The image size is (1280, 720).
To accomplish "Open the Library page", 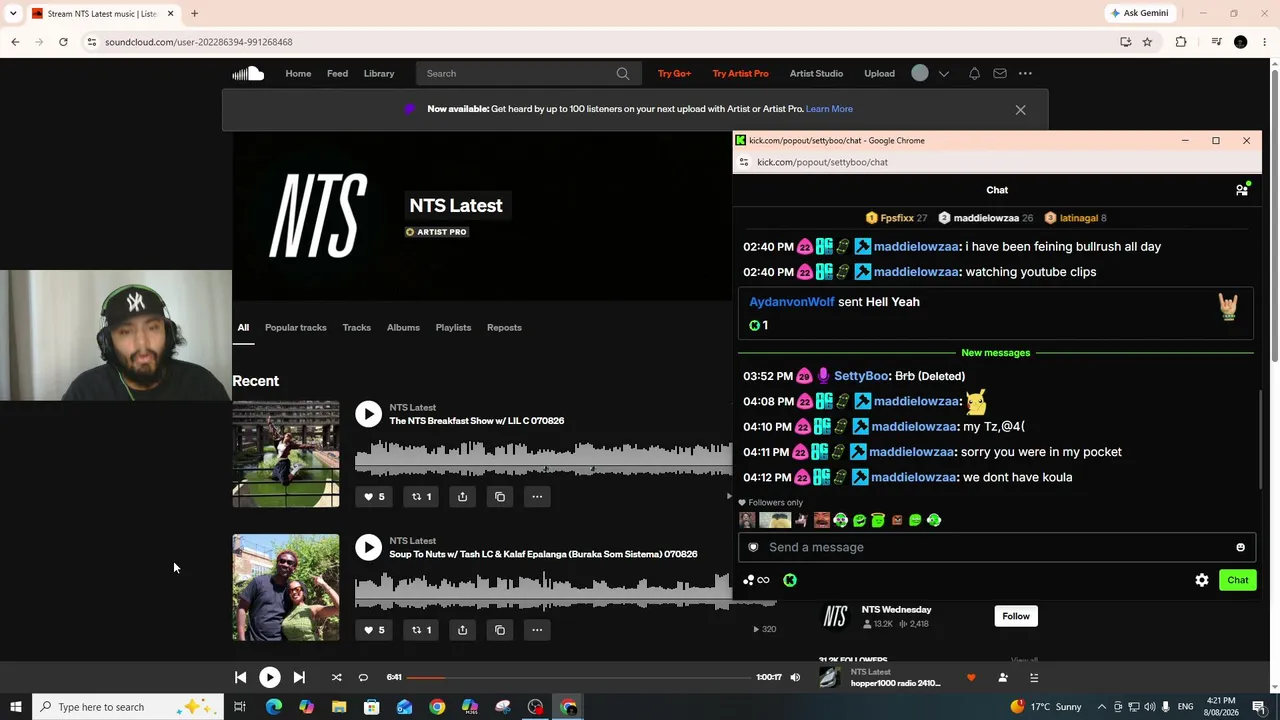I will point(379,73).
